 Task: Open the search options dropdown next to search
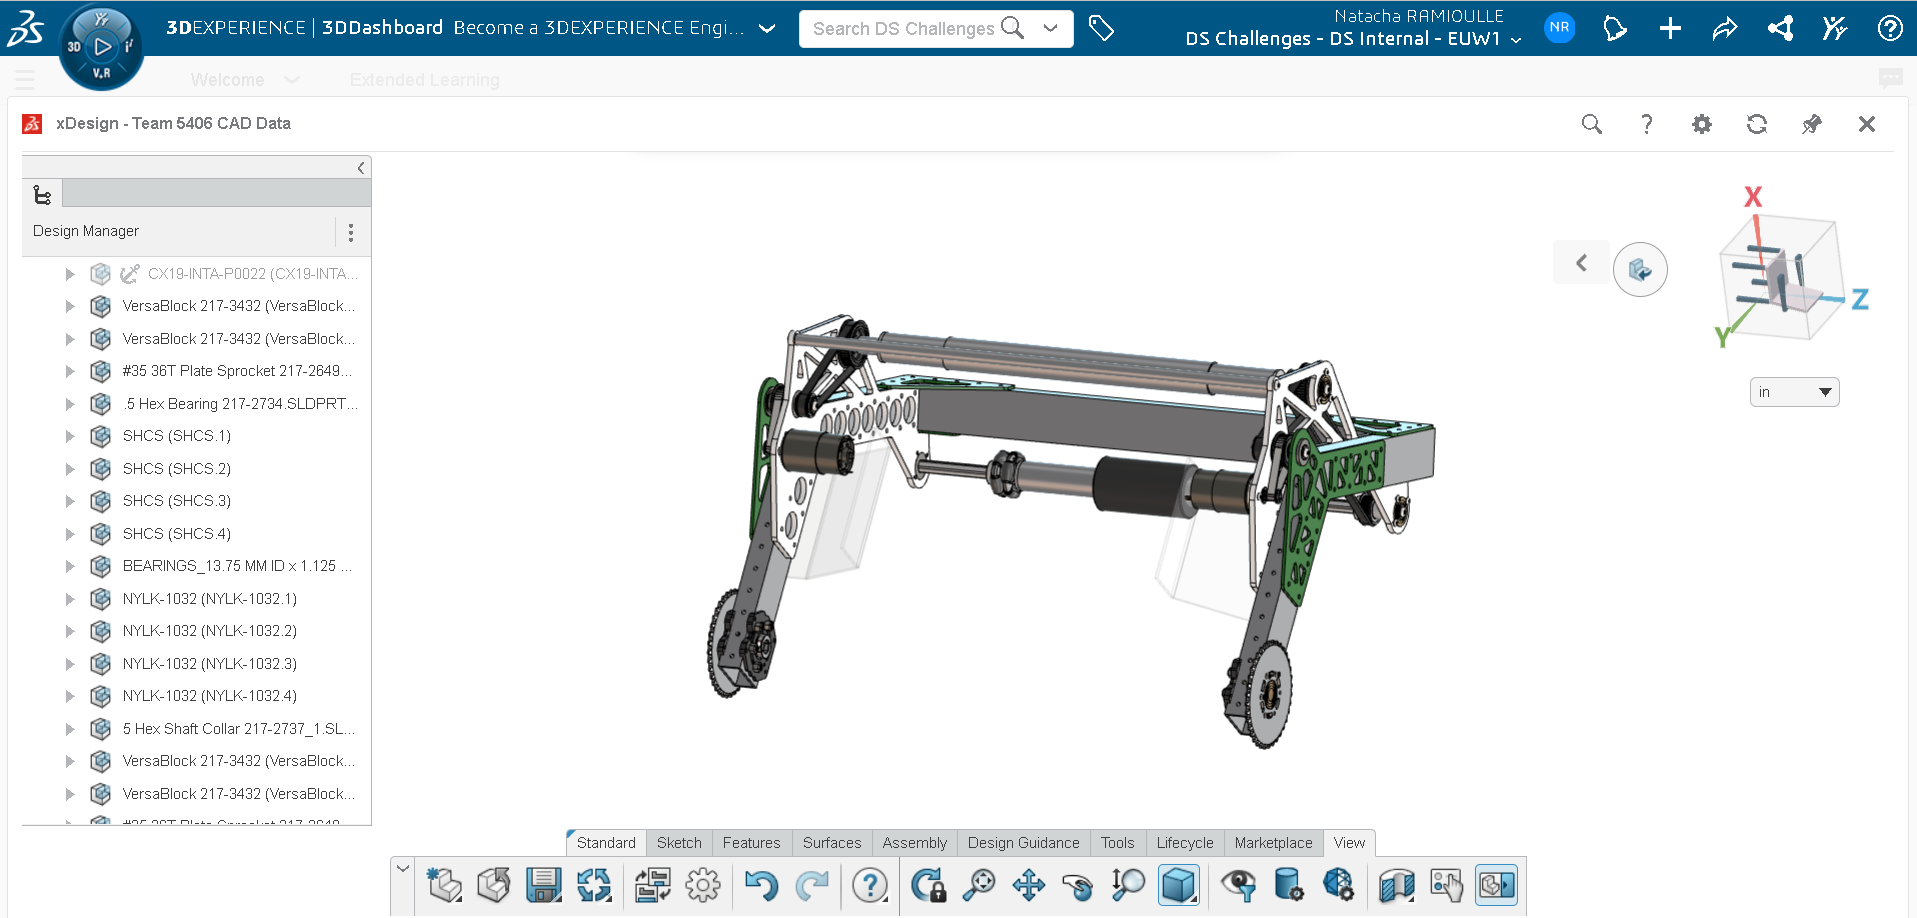pyautogui.click(x=1050, y=28)
